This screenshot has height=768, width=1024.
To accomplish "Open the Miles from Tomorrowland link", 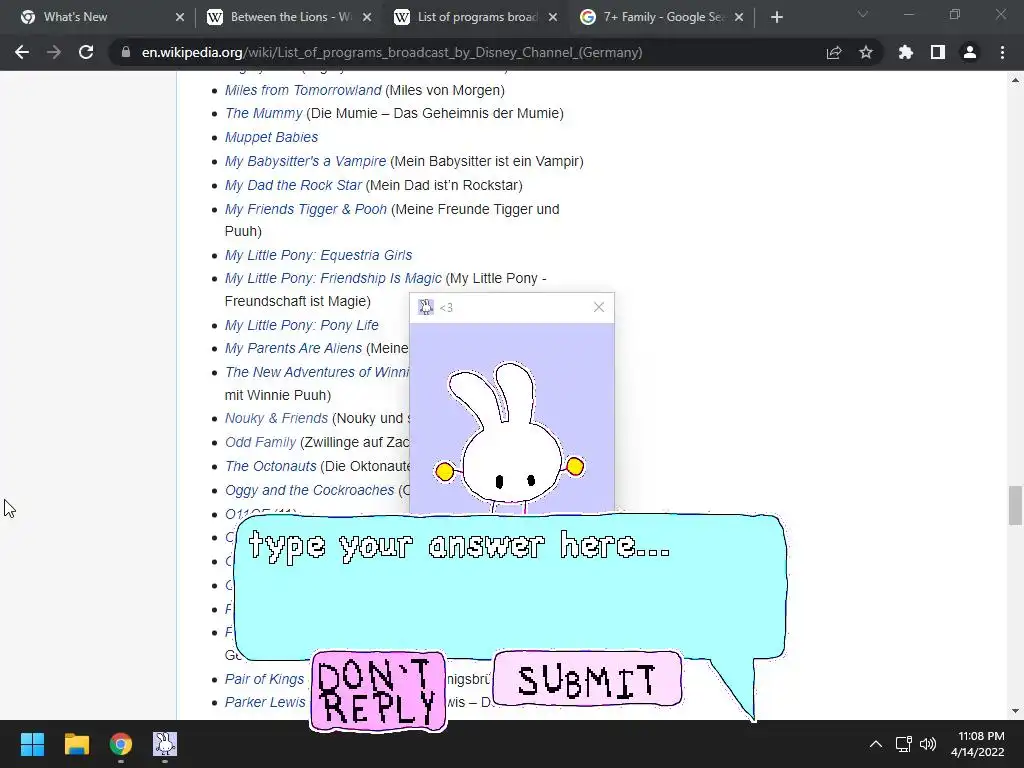I will (x=303, y=90).
